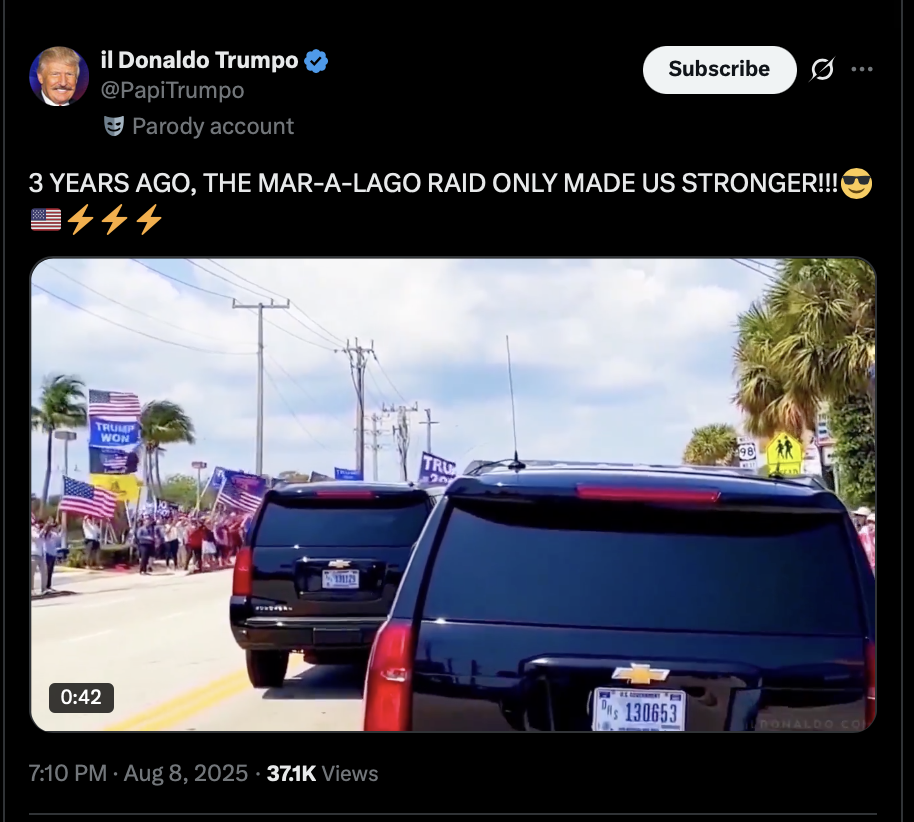This screenshot has height=822, width=914.
Task: Play the motorcade video thumbnail
Action: pos(453,494)
